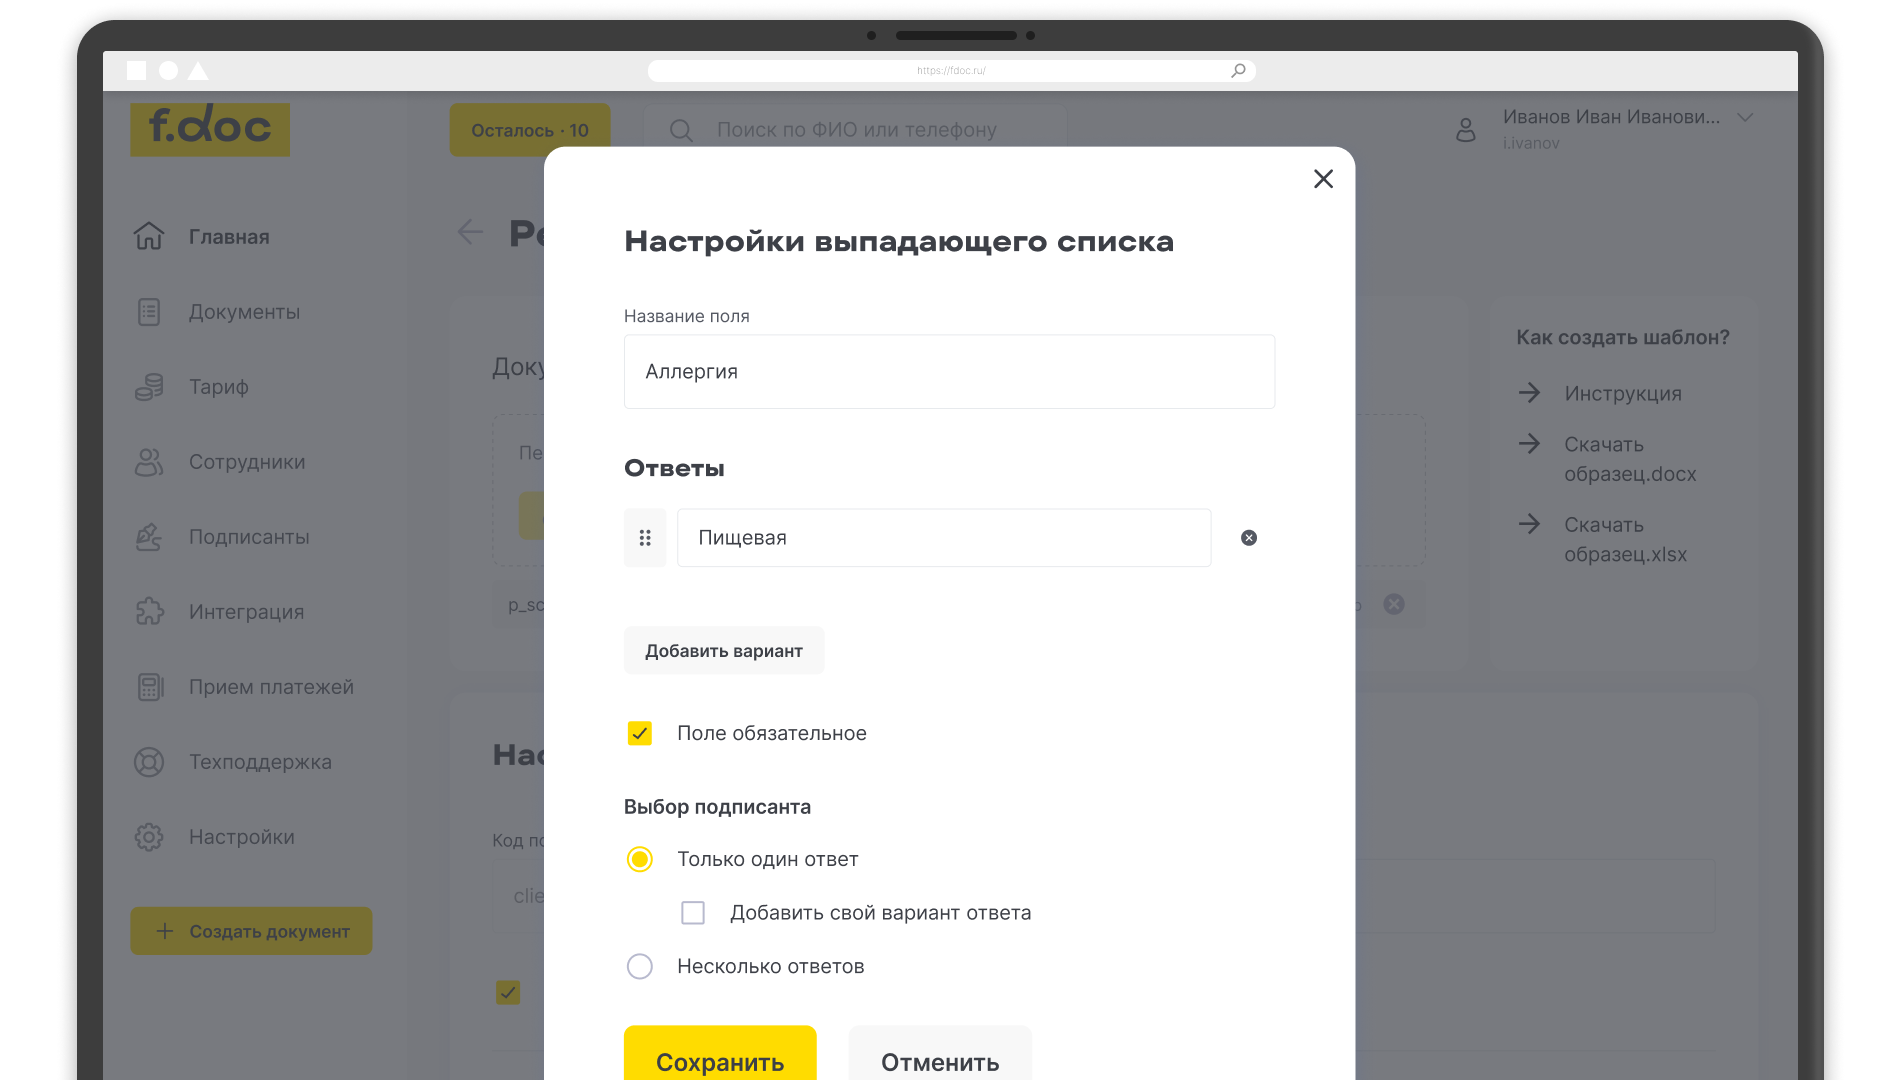
Task: Click Создать документ button
Action: point(251,931)
